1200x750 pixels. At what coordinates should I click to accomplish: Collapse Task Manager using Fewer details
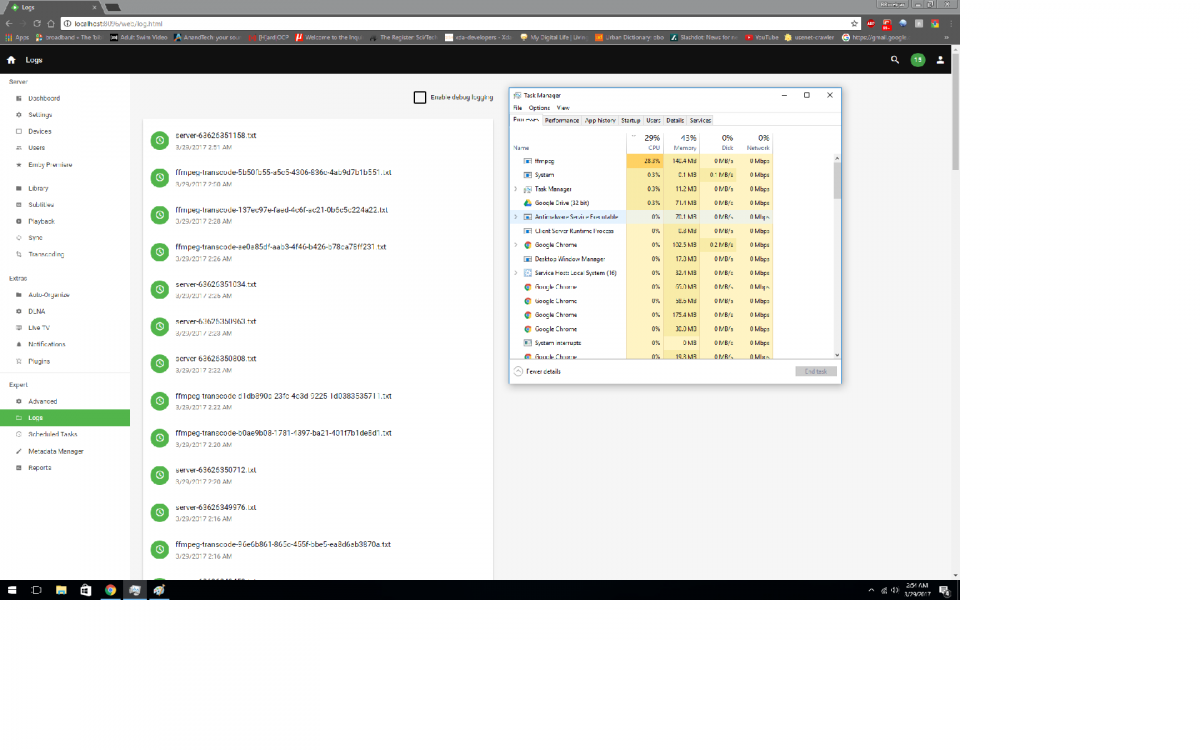(x=538, y=371)
